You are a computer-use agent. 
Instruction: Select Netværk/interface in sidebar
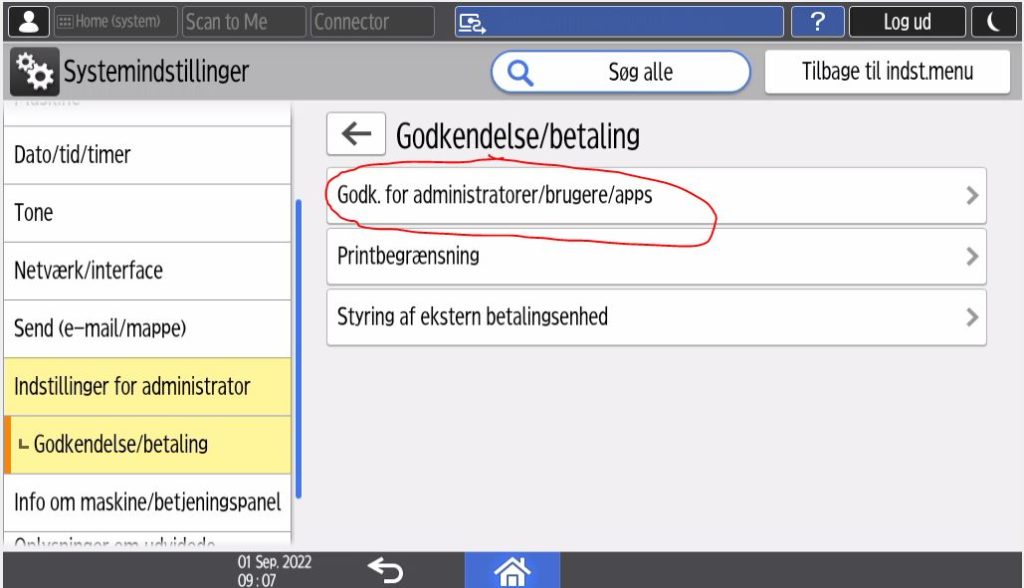click(x=147, y=270)
